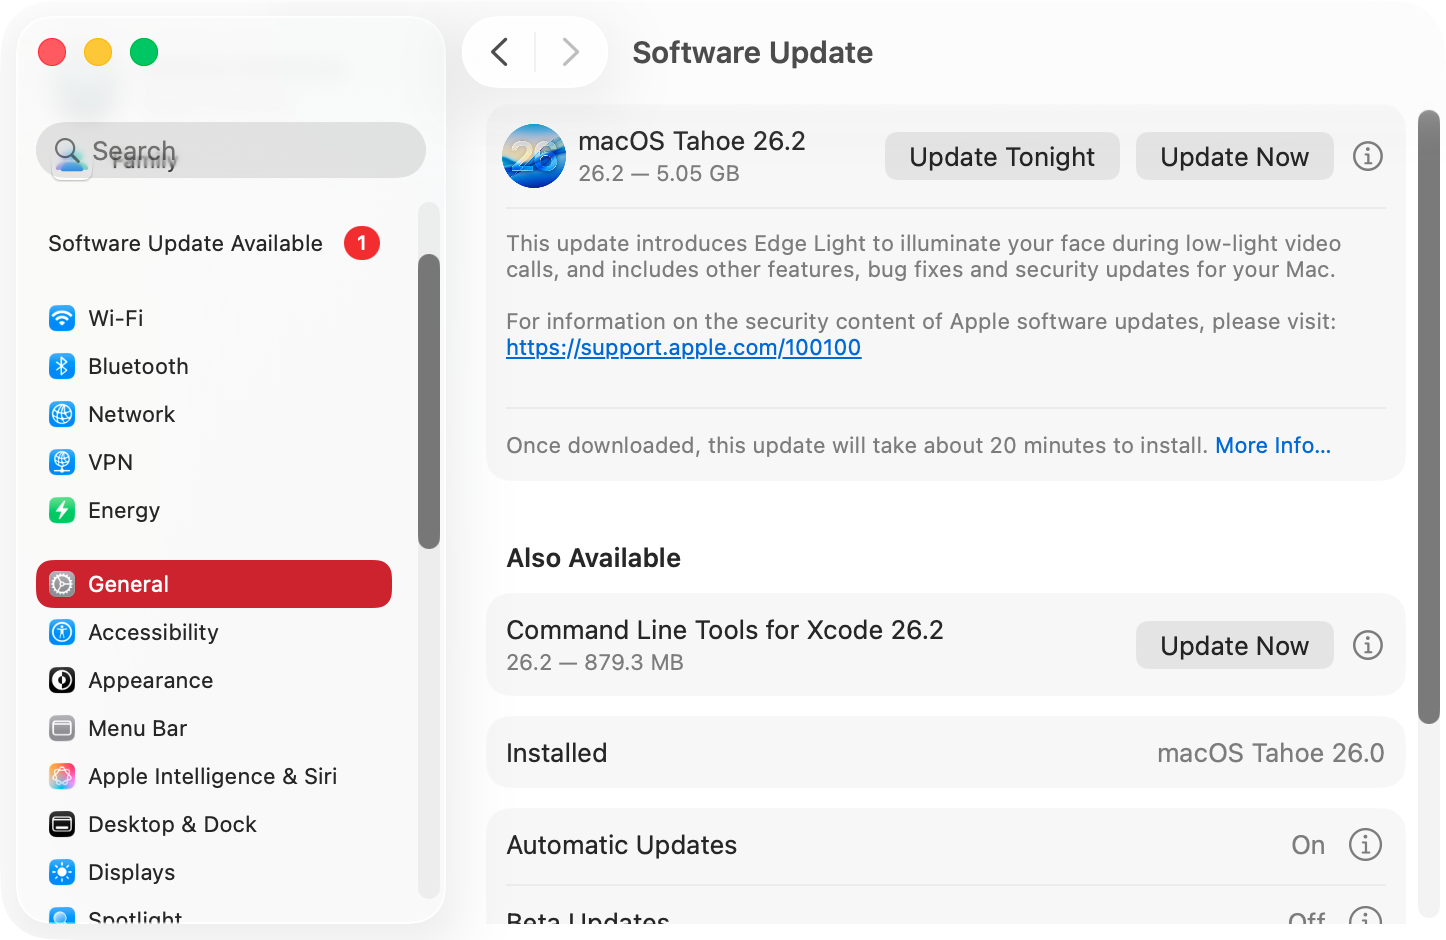Screen dimensions: 1446x940
Task: Click the More Info link about installation
Action: coord(1273,445)
